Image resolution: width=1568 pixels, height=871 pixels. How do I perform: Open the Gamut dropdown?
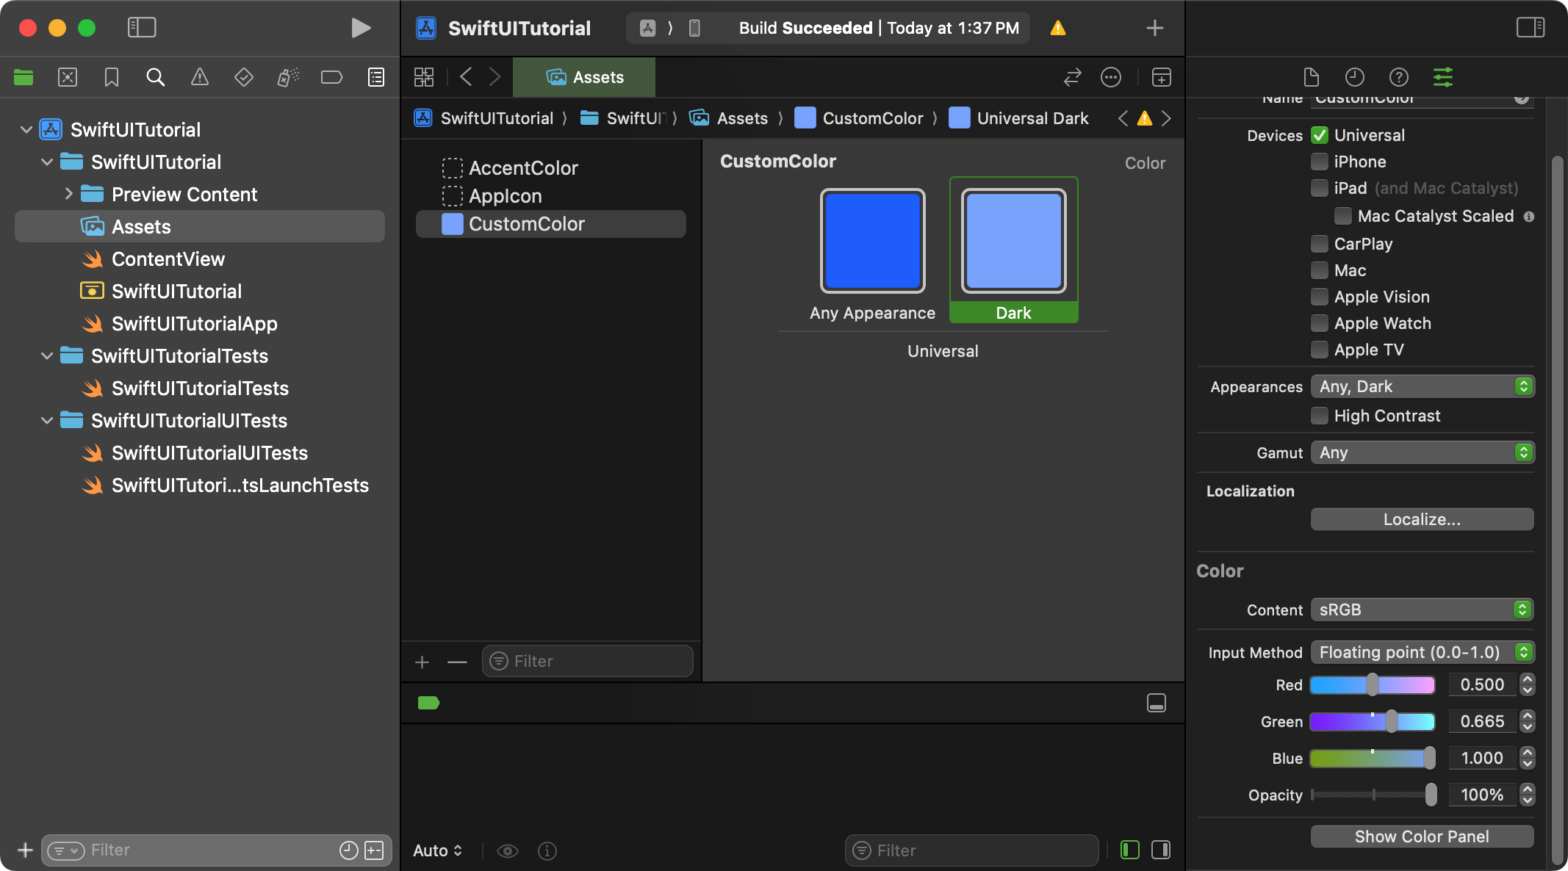[x=1422, y=452]
